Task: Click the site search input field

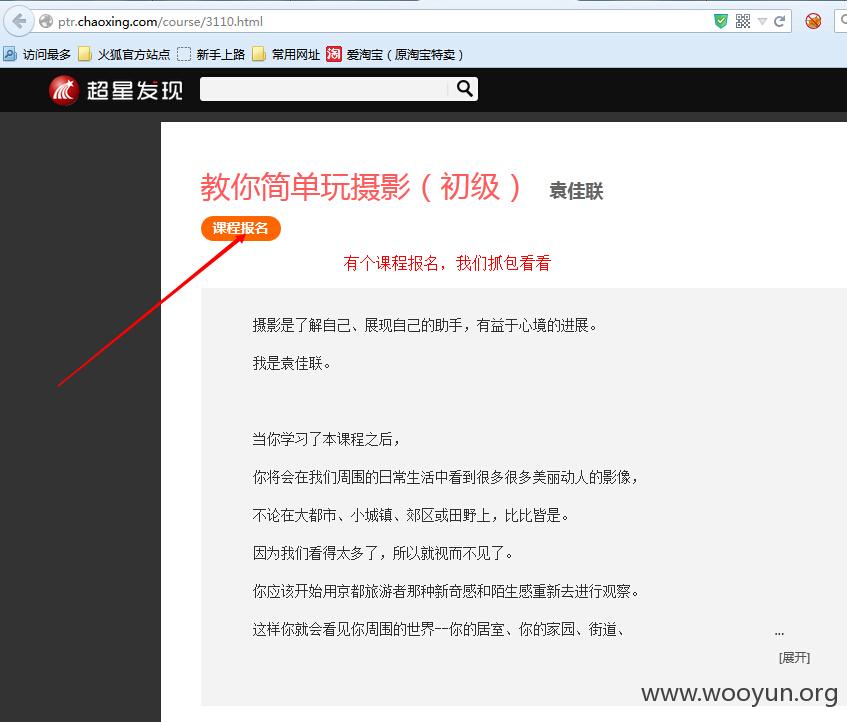Action: click(324, 89)
